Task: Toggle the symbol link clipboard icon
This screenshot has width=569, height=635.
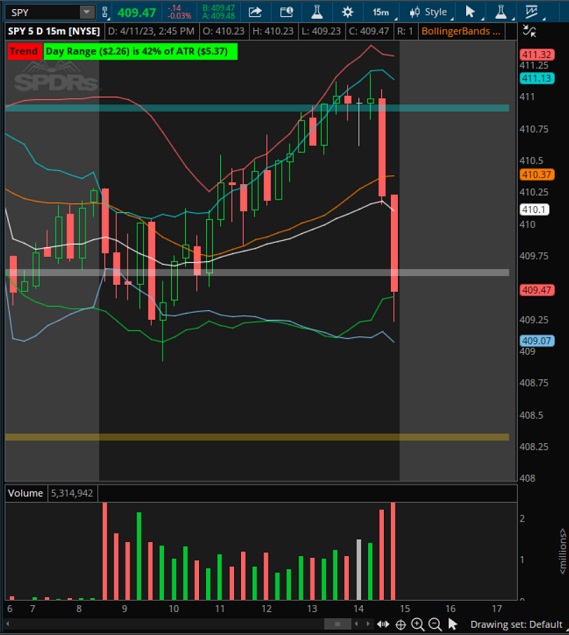Action: click(104, 12)
